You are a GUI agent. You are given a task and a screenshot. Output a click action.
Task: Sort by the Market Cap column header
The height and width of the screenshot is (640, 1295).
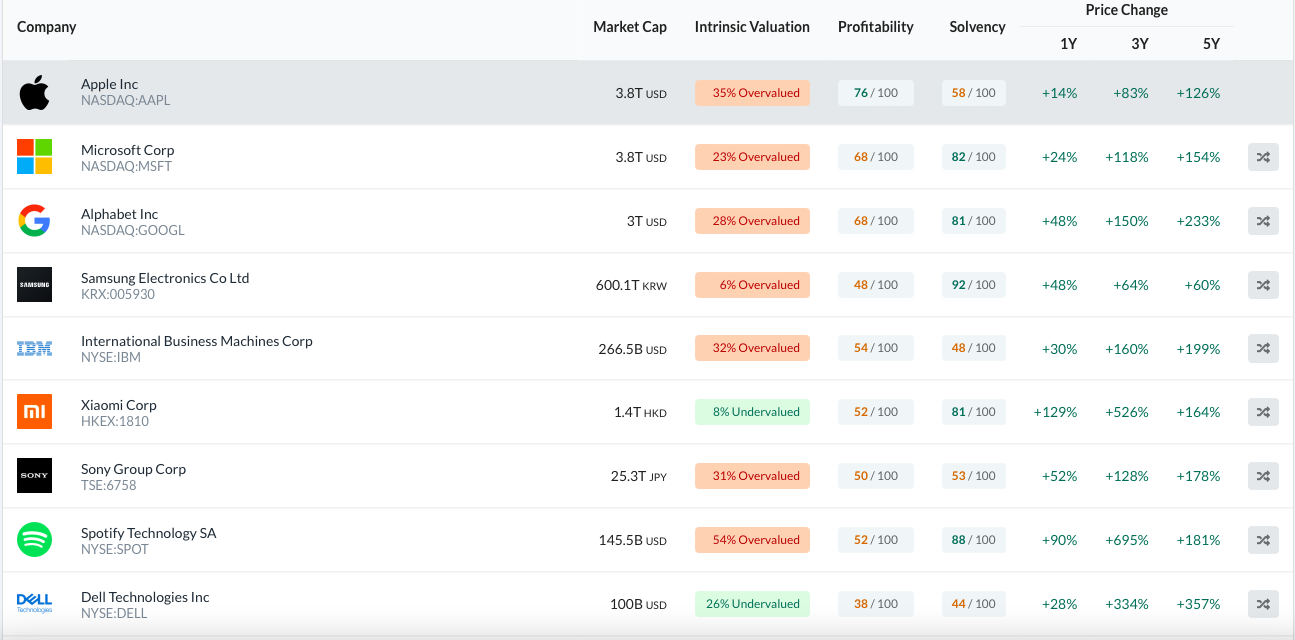coord(629,27)
